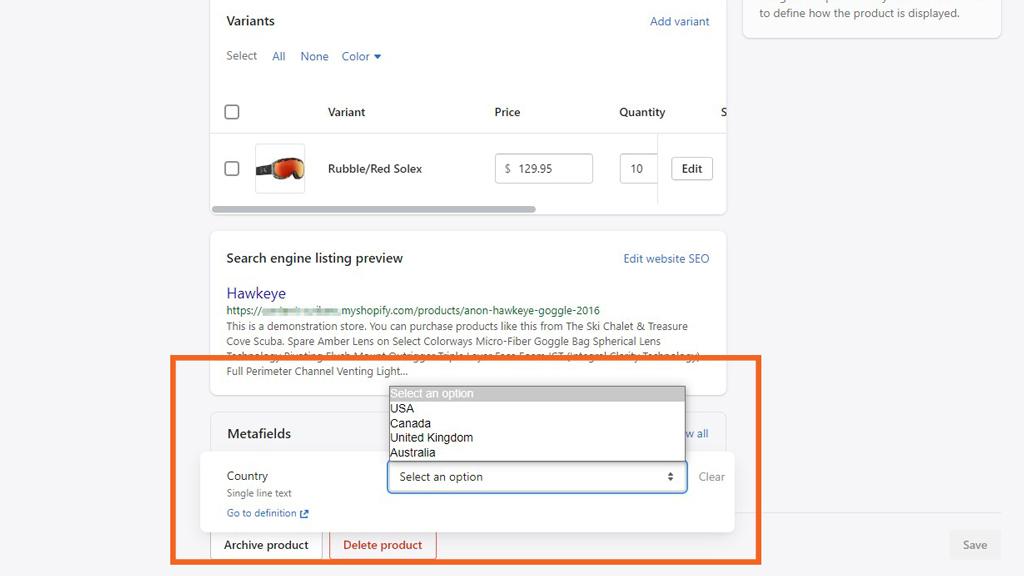Click the variant price field
The height and width of the screenshot is (576, 1024).
click(544, 169)
